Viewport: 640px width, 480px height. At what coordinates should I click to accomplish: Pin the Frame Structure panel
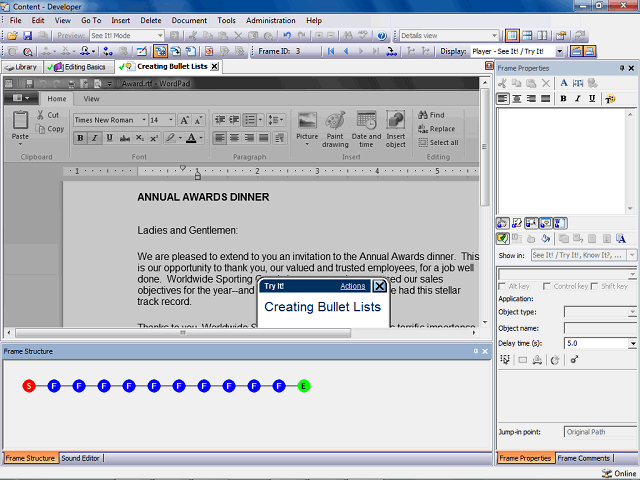(x=476, y=351)
